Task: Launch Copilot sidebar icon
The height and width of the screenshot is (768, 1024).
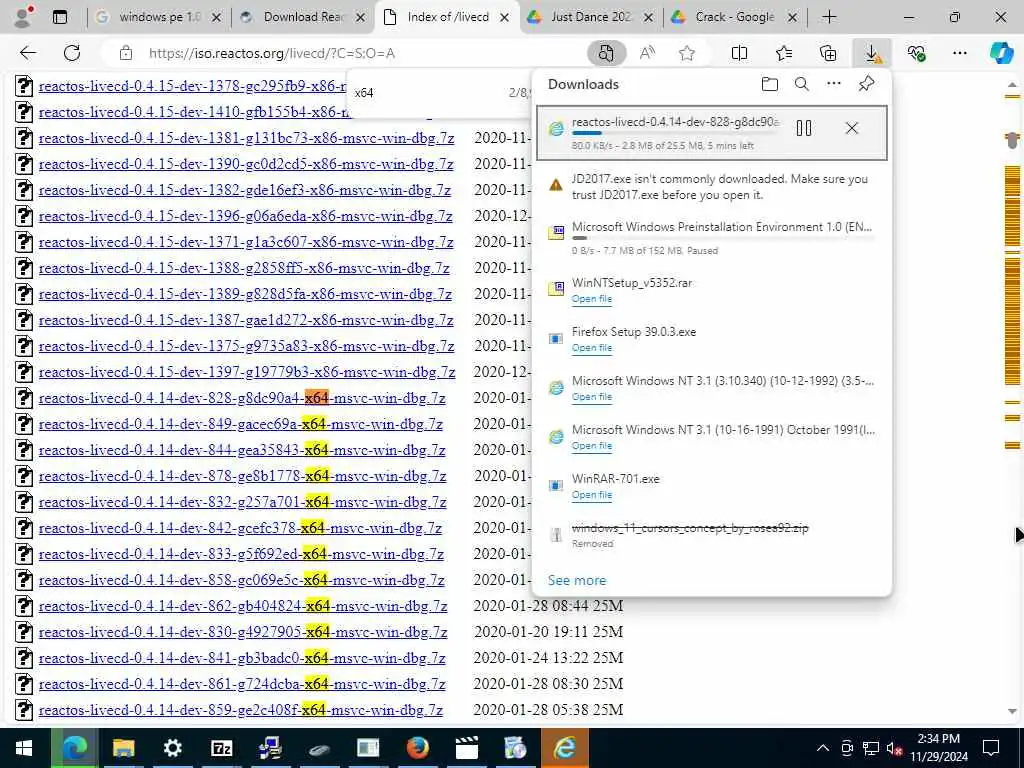Action: [x=1001, y=53]
